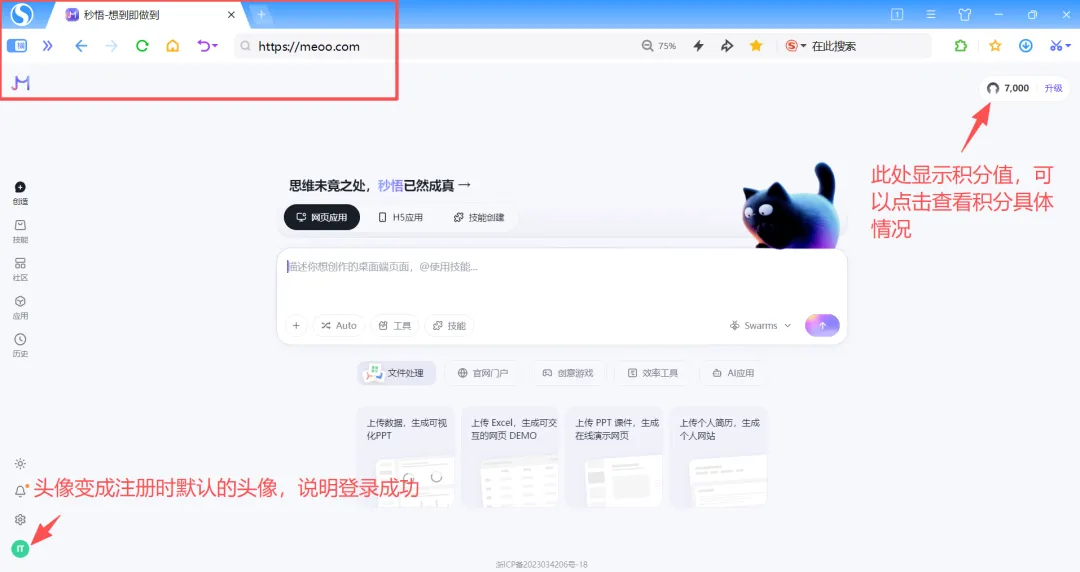Click the 升级 upgrade link
Image resolution: width=1080 pixels, height=572 pixels.
1053,88
